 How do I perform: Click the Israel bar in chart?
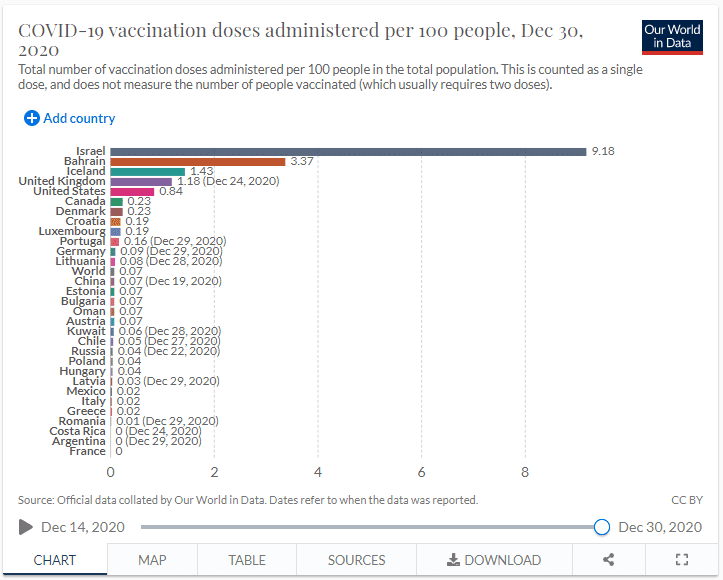point(348,152)
